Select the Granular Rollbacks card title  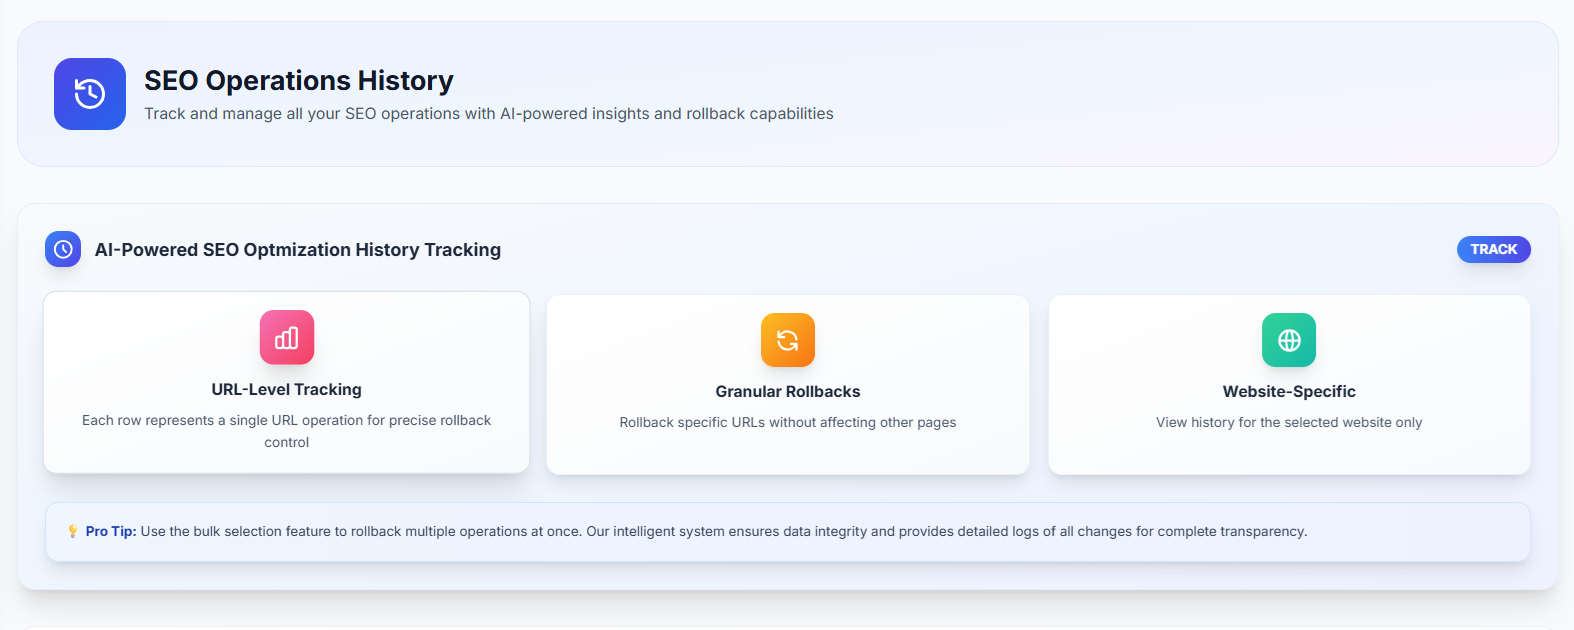click(x=788, y=392)
